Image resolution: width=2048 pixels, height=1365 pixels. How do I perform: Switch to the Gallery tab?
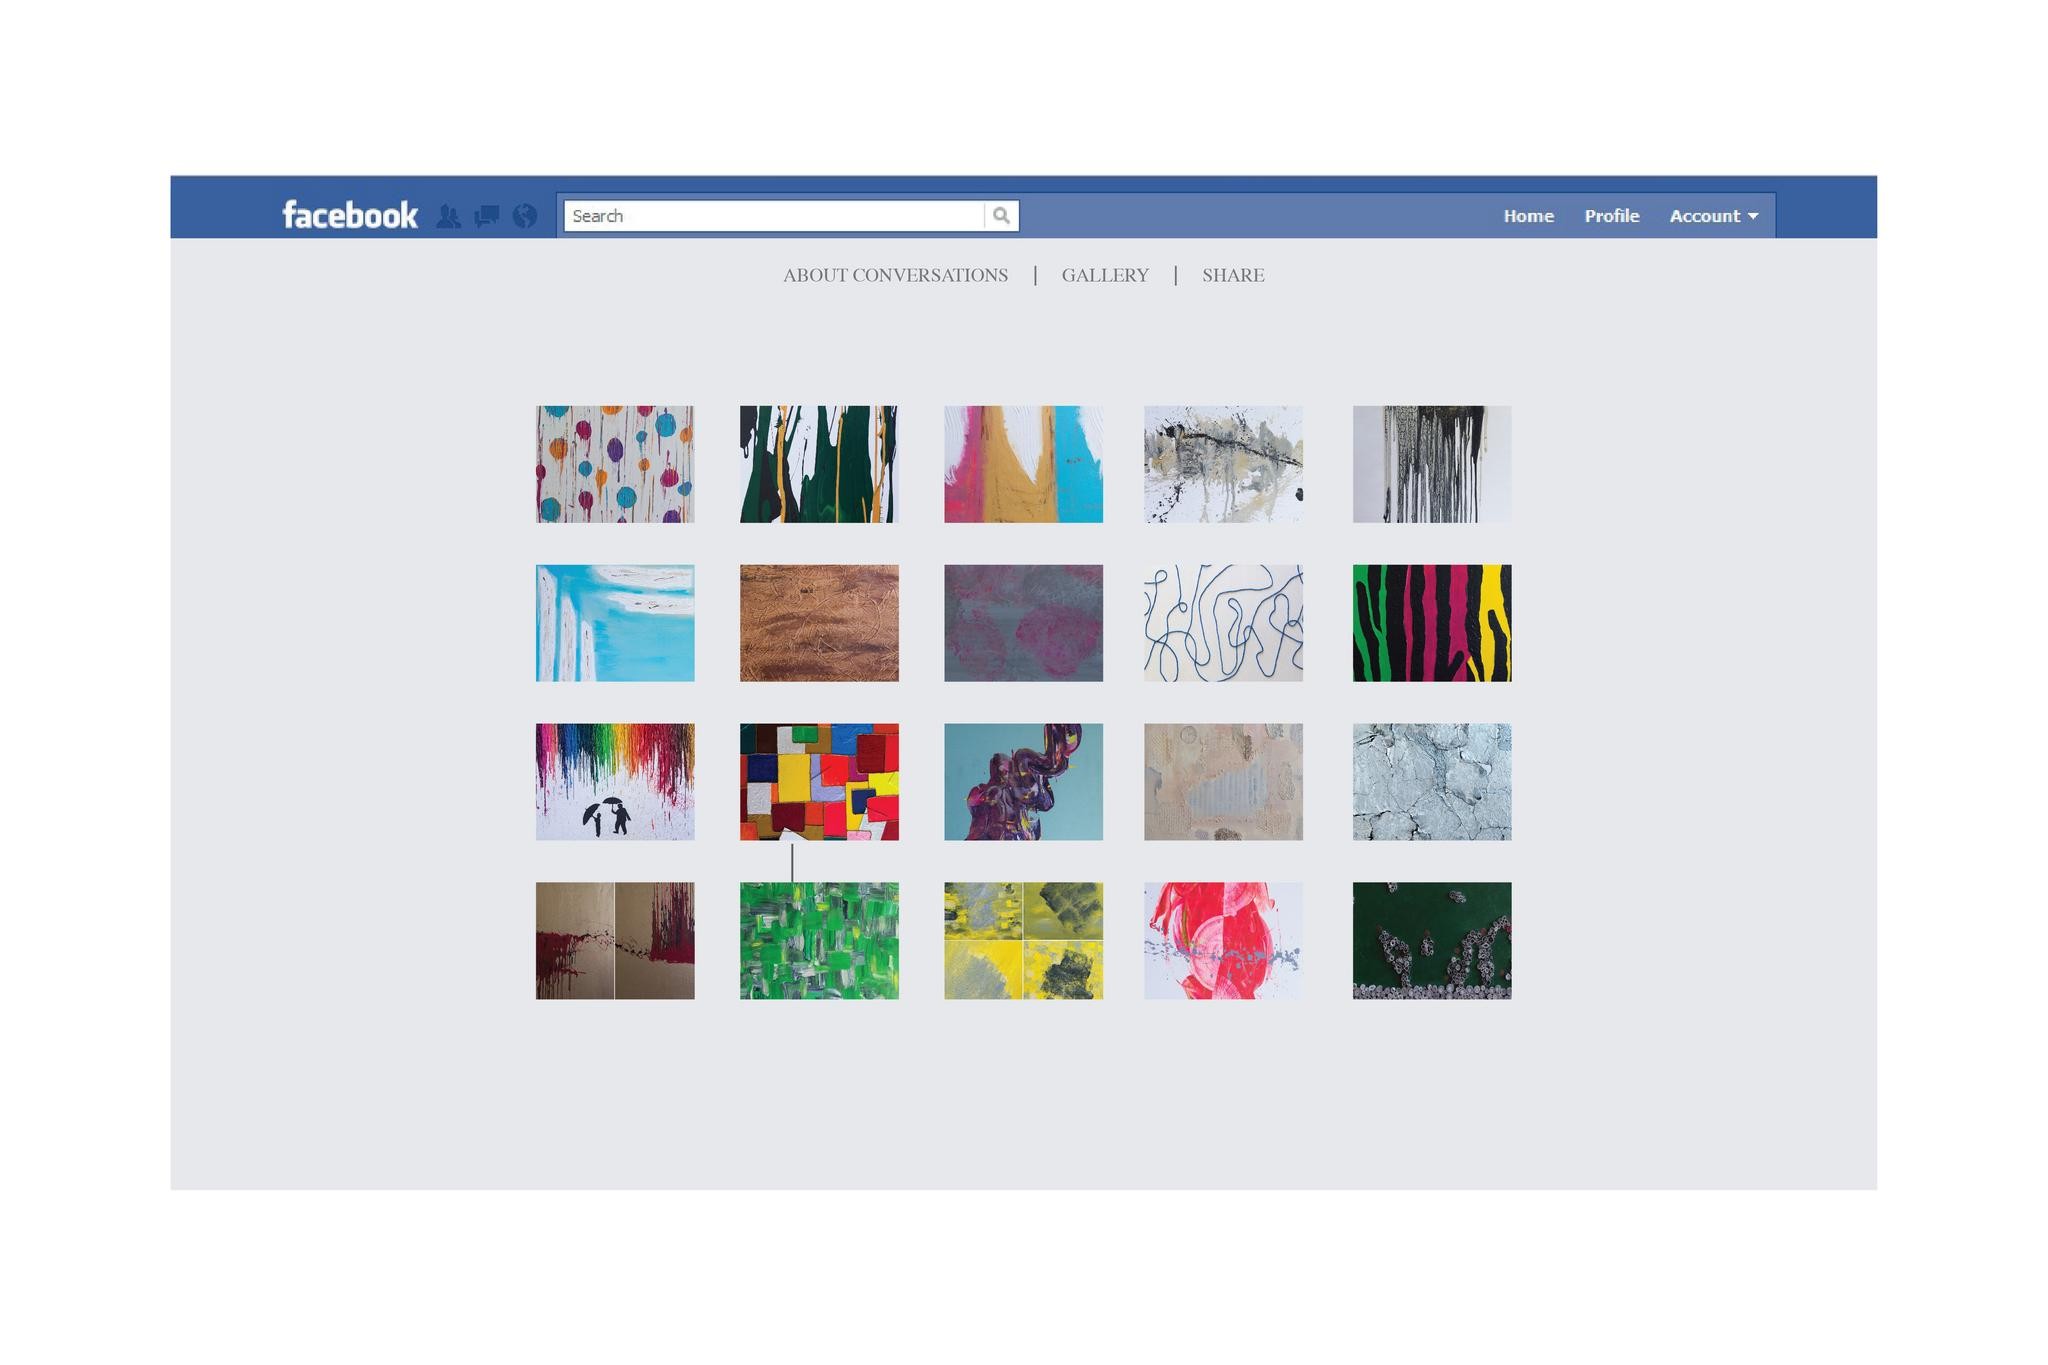click(1105, 275)
